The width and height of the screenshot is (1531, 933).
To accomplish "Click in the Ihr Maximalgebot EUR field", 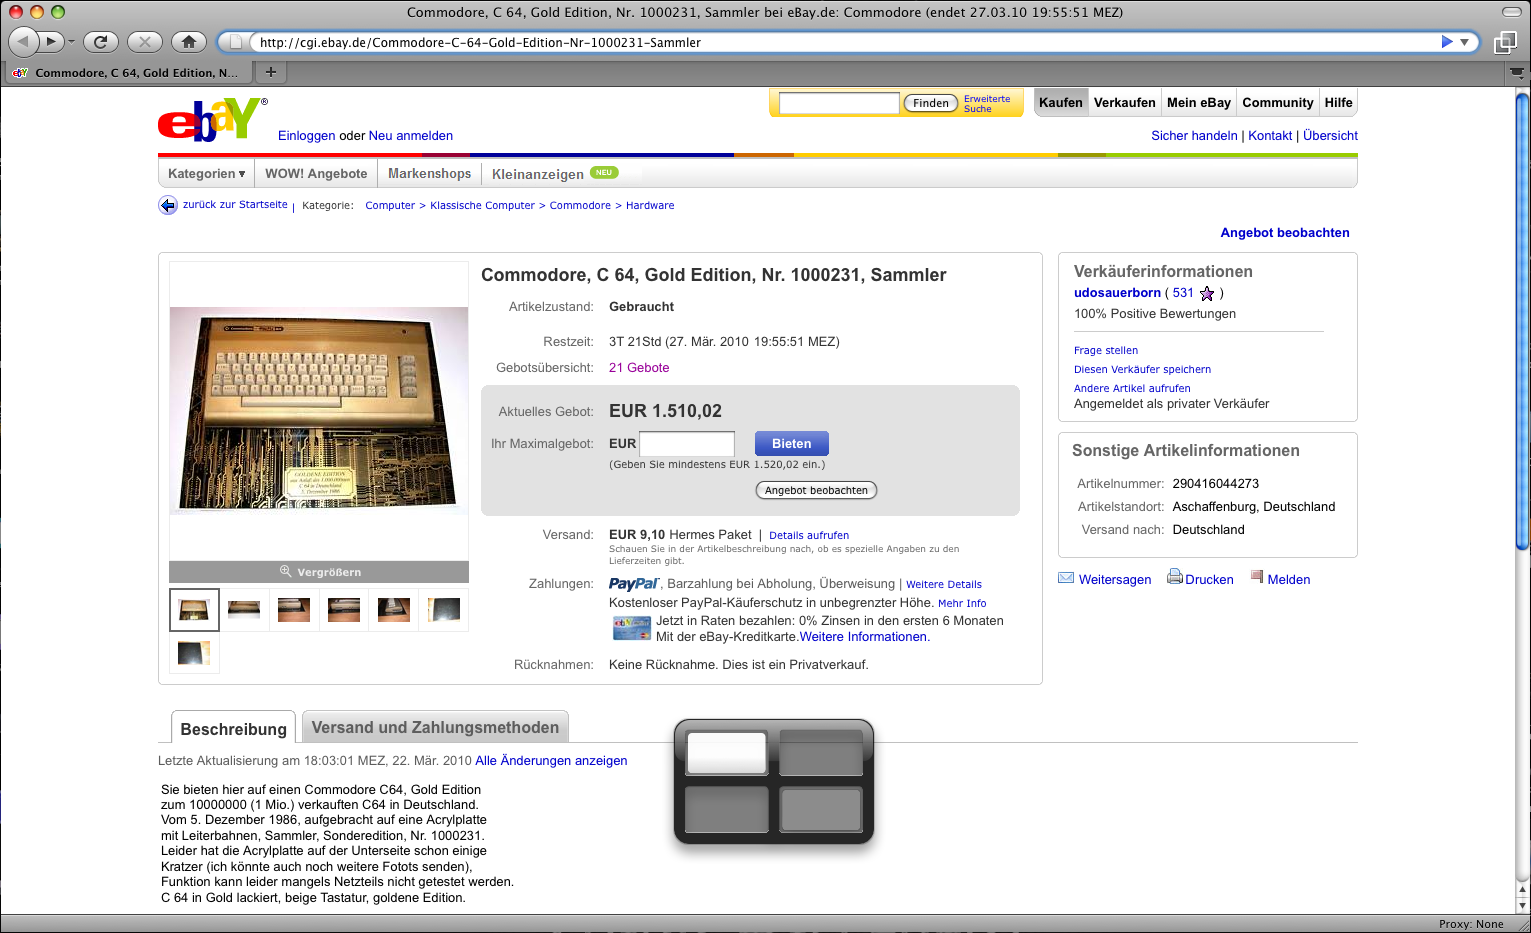I will (x=687, y=444).
